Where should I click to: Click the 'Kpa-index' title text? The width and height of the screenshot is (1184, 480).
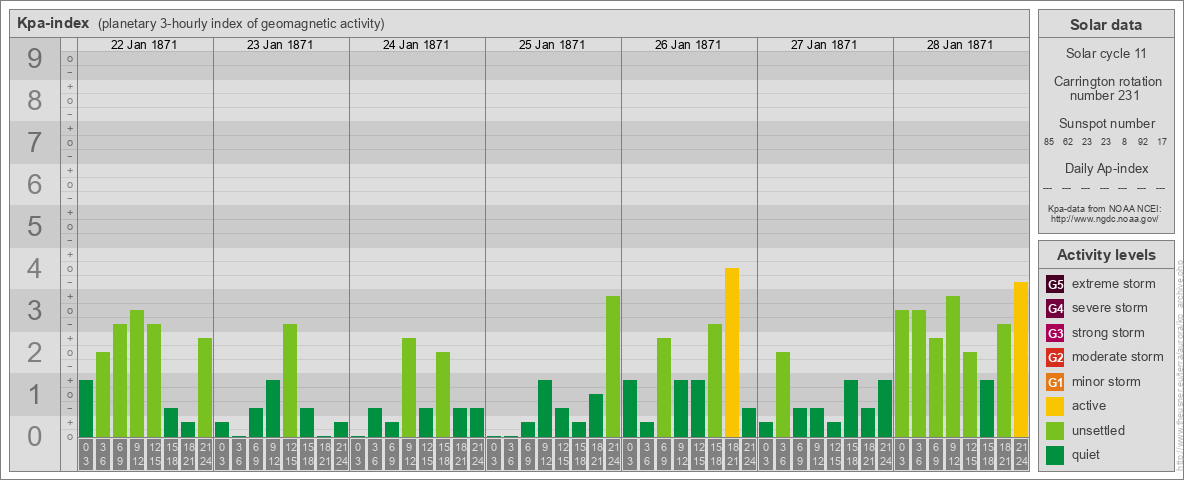tap(54, 23)
